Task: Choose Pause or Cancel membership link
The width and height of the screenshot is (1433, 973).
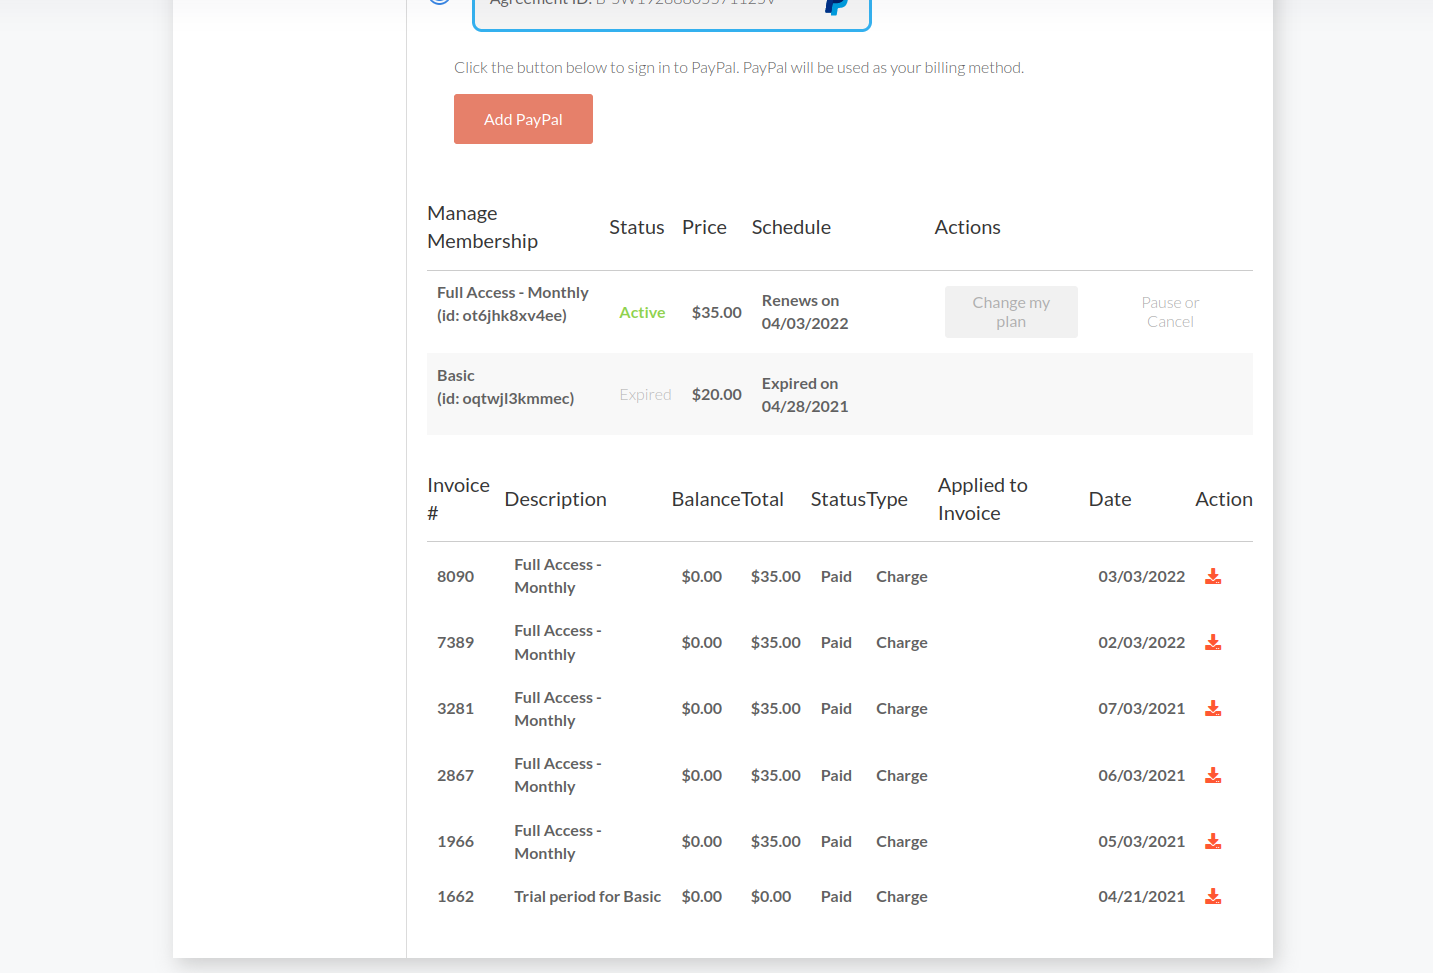Action: (x=1169, y=312)
